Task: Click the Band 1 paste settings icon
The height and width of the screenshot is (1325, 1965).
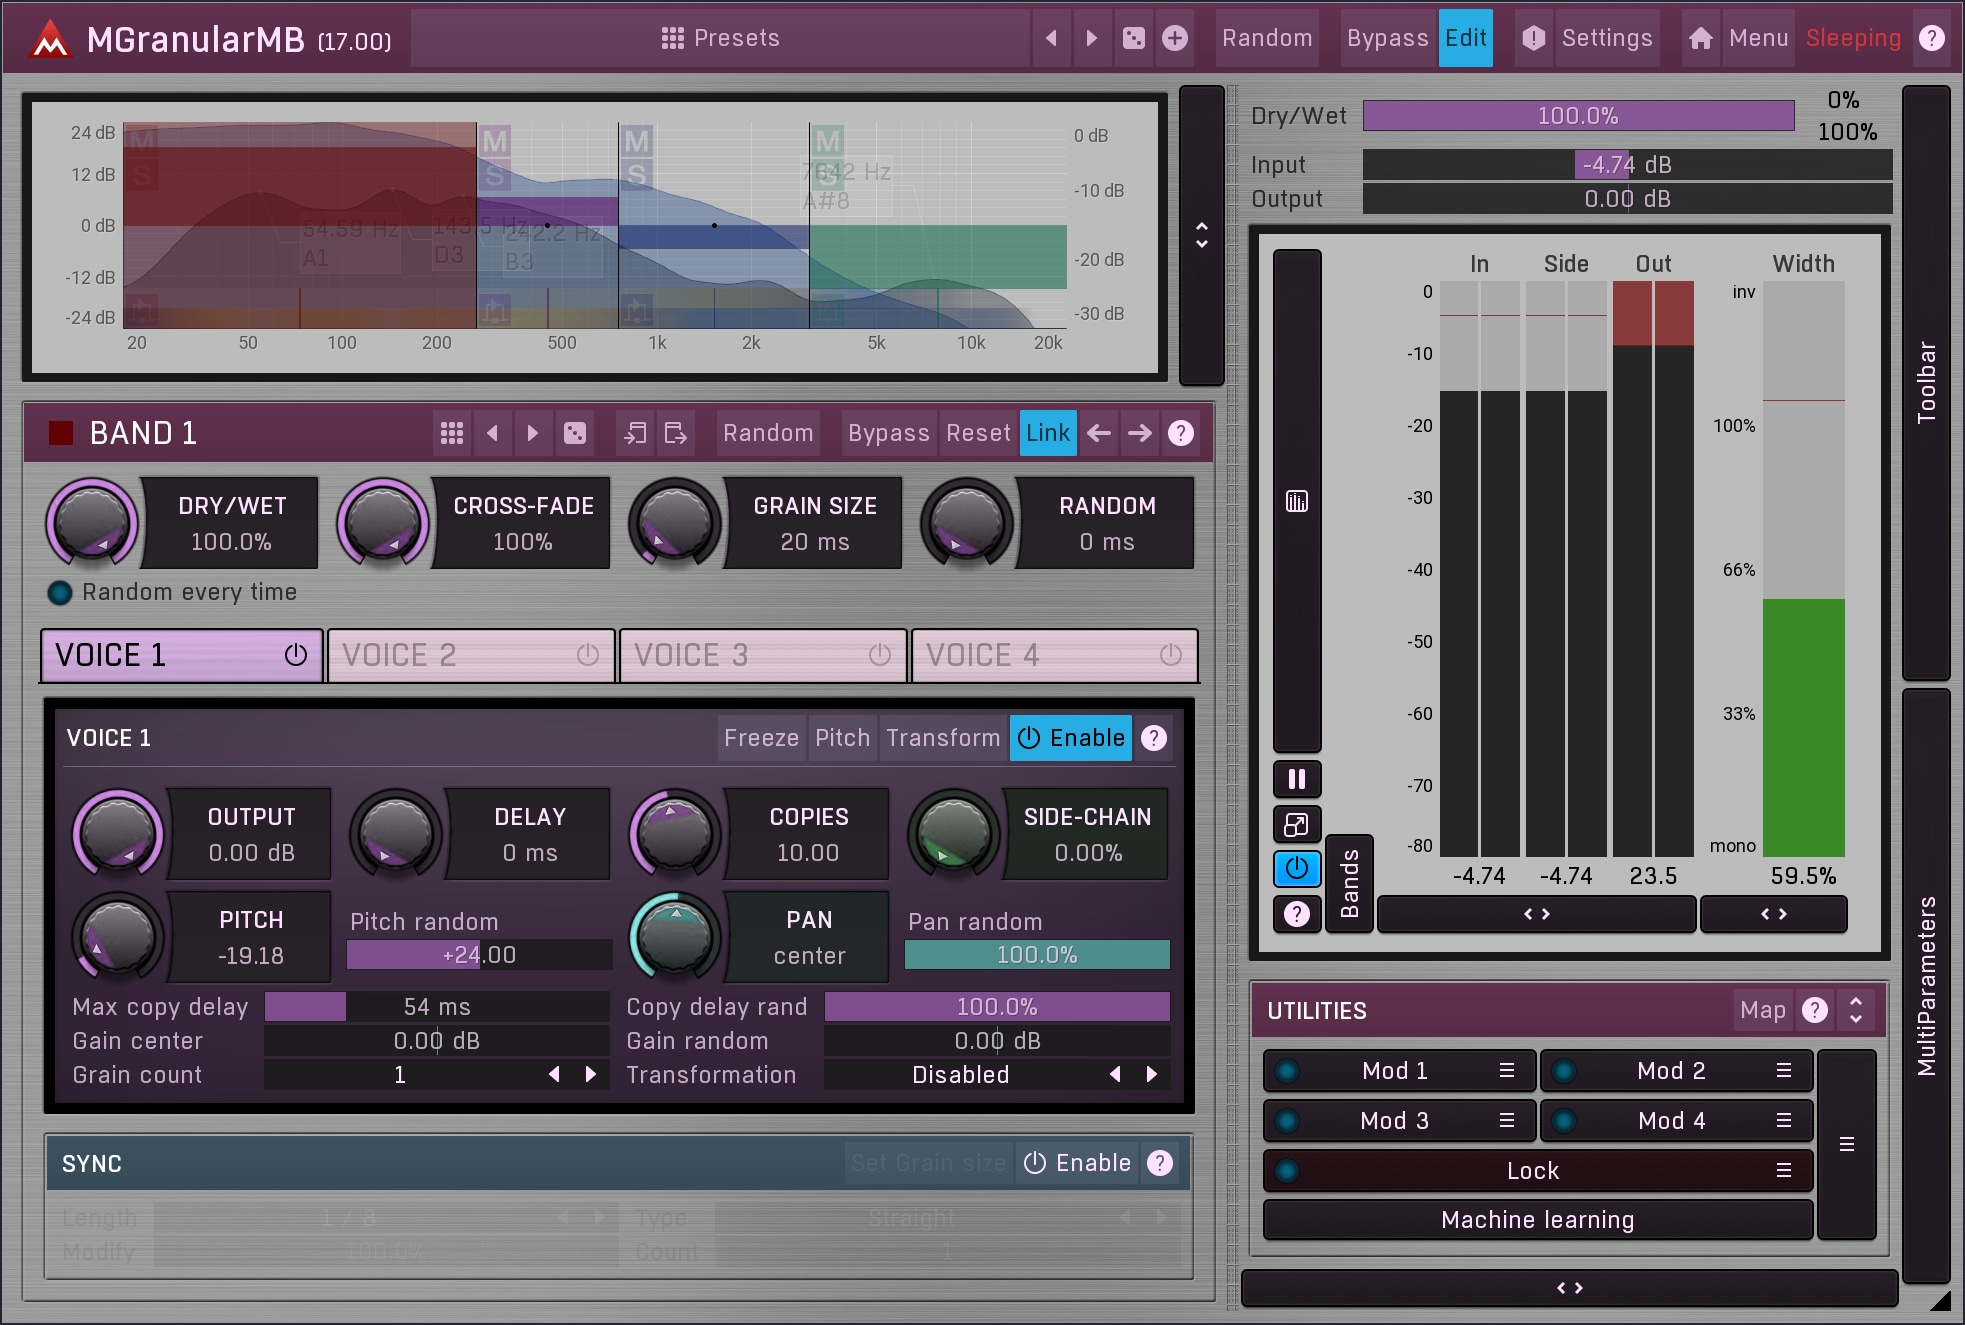Action: (676, 433)
